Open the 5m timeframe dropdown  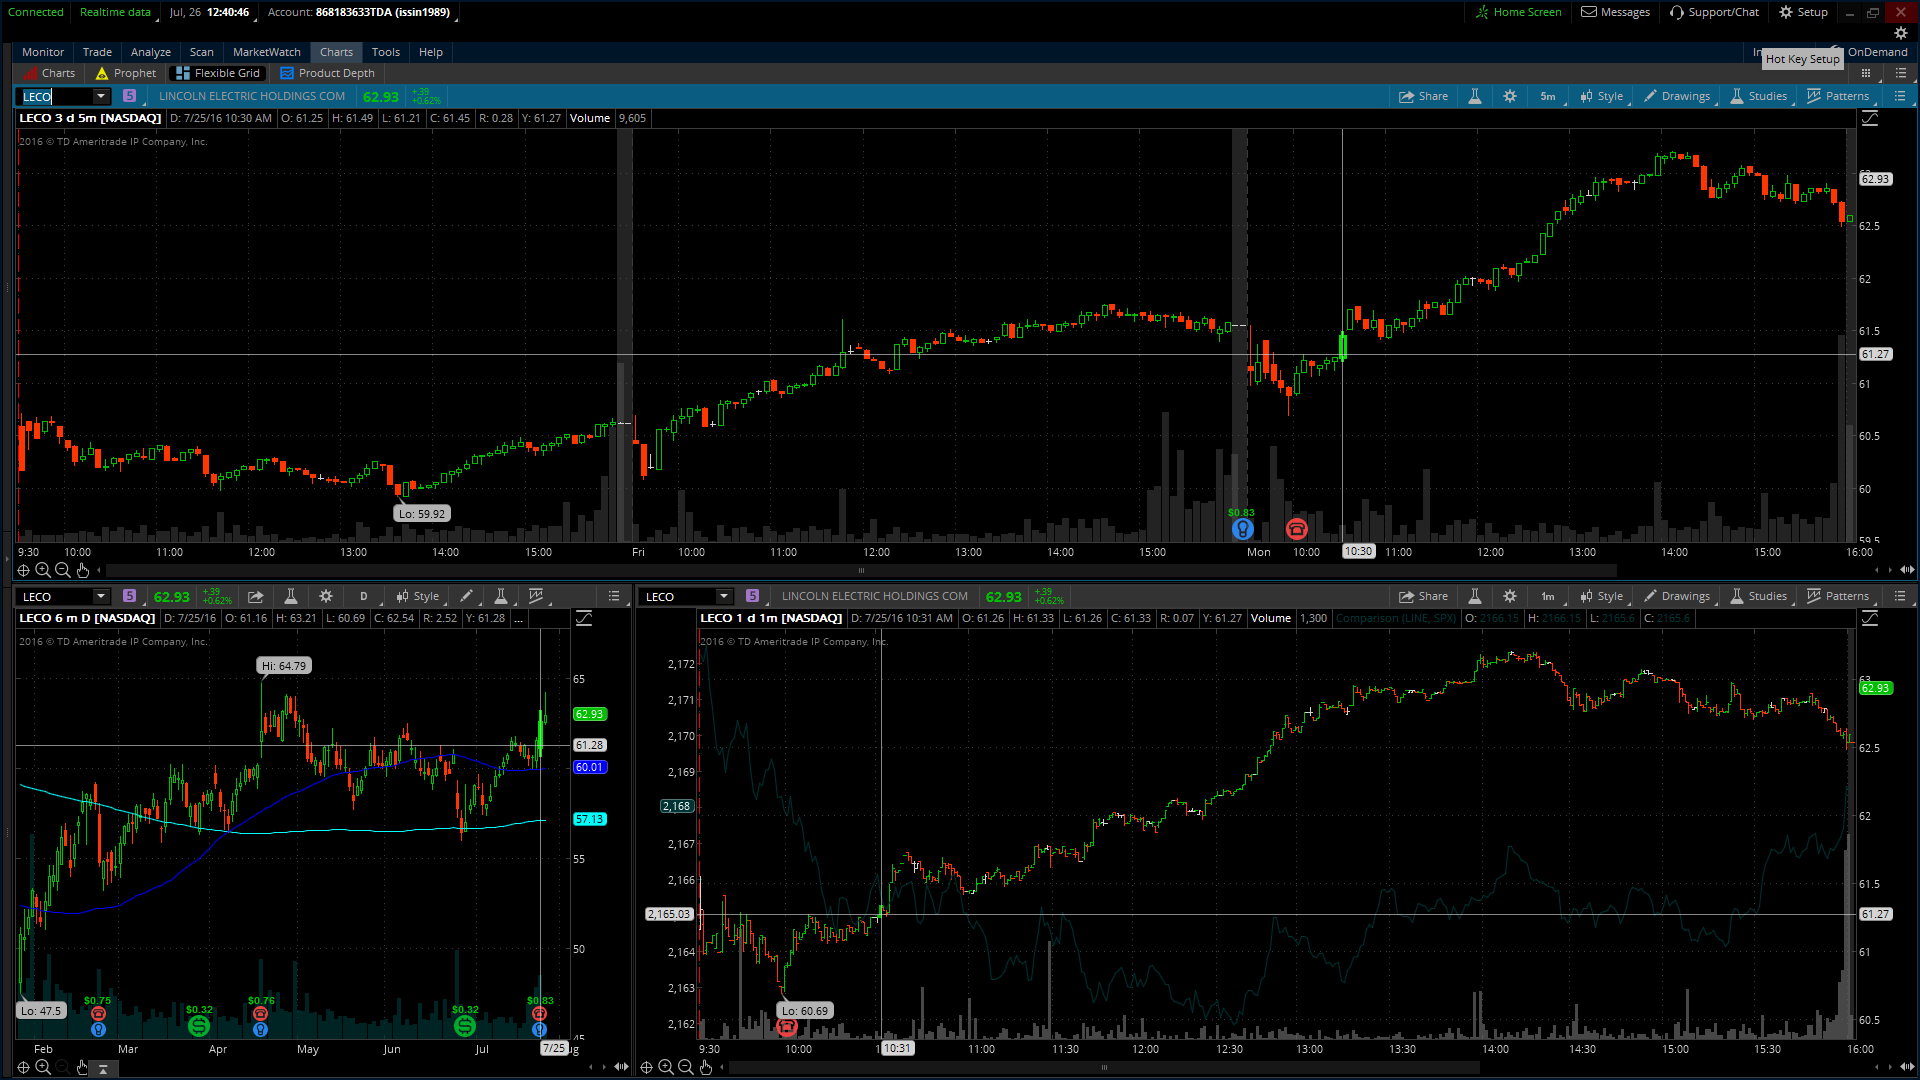pos(1548,96)
